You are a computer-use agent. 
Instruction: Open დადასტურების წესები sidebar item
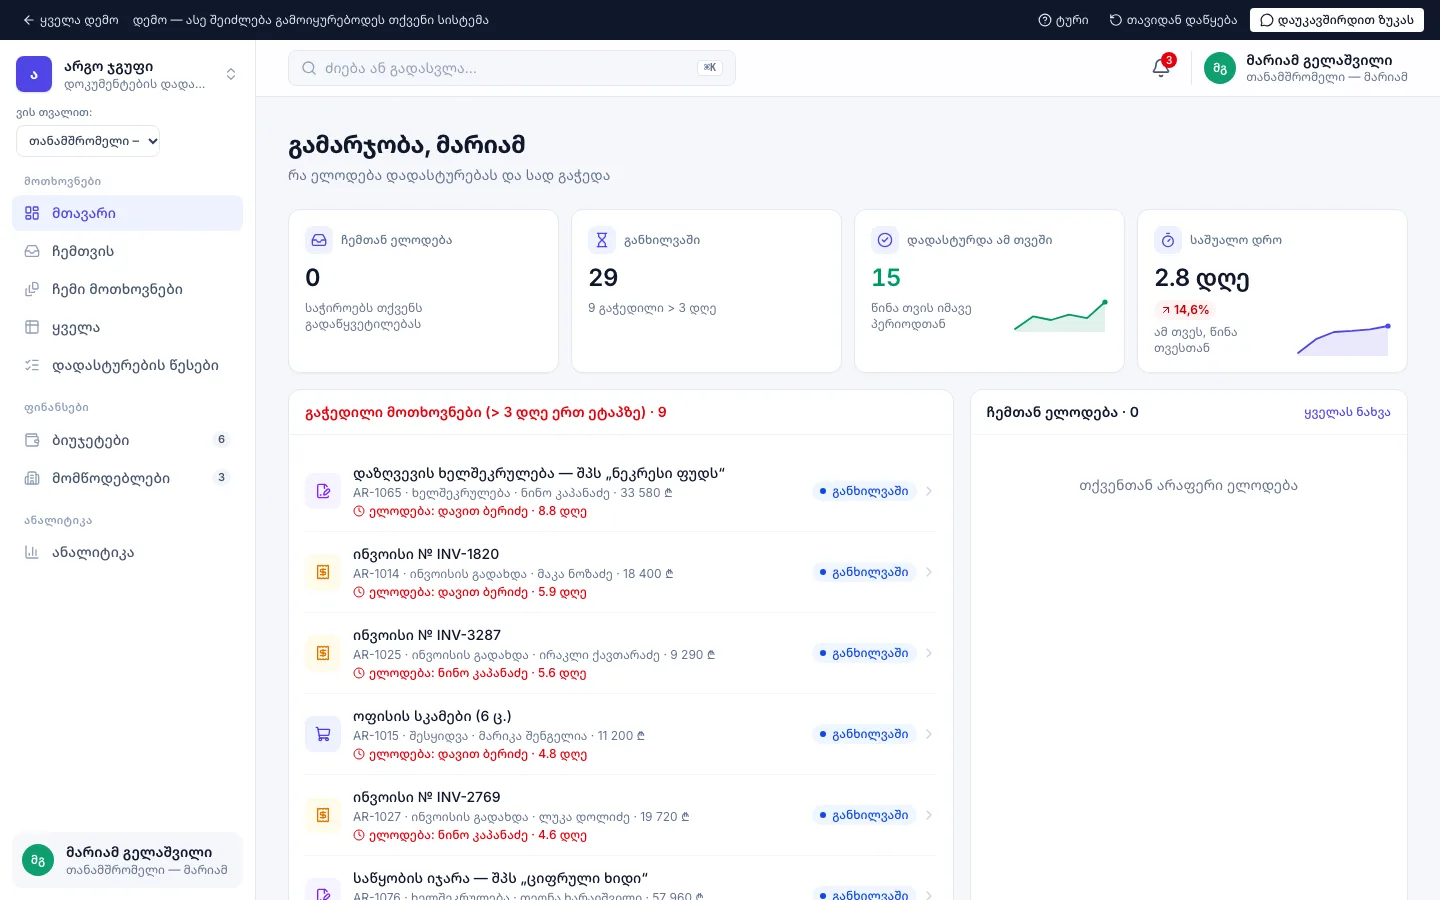[127, 365]
